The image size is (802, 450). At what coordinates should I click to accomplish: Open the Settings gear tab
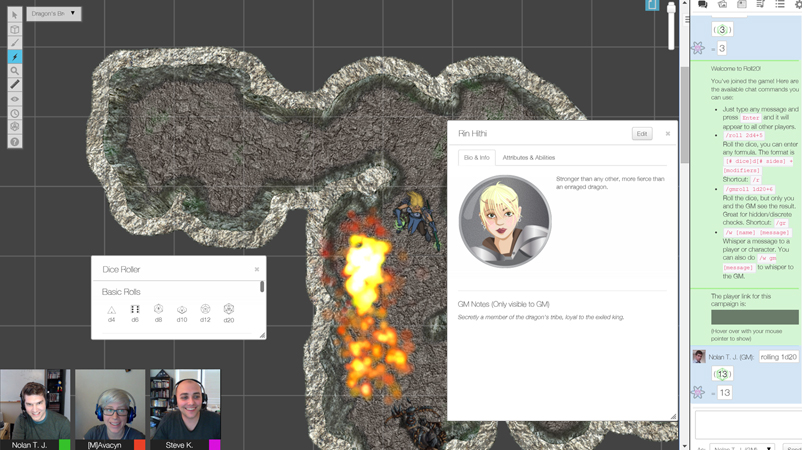click(x=798, y=4)
